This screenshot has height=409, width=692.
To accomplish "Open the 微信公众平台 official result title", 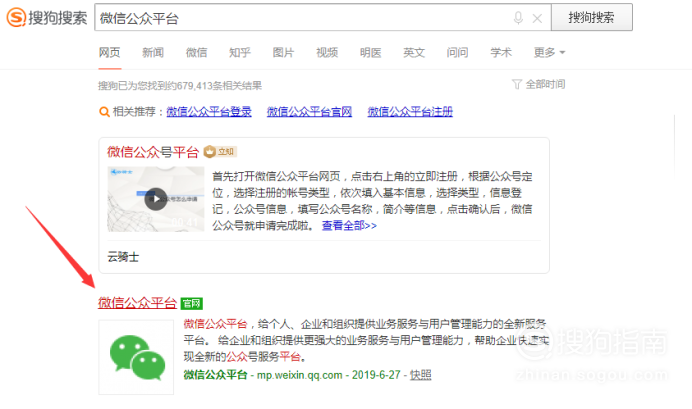I will coord(137,303).
